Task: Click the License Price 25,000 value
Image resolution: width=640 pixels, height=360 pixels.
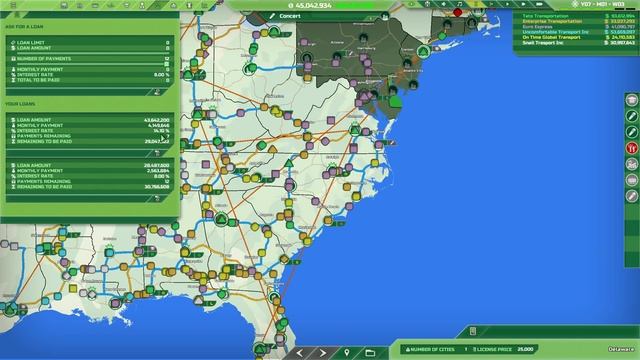Action: (x=525, y=349)
